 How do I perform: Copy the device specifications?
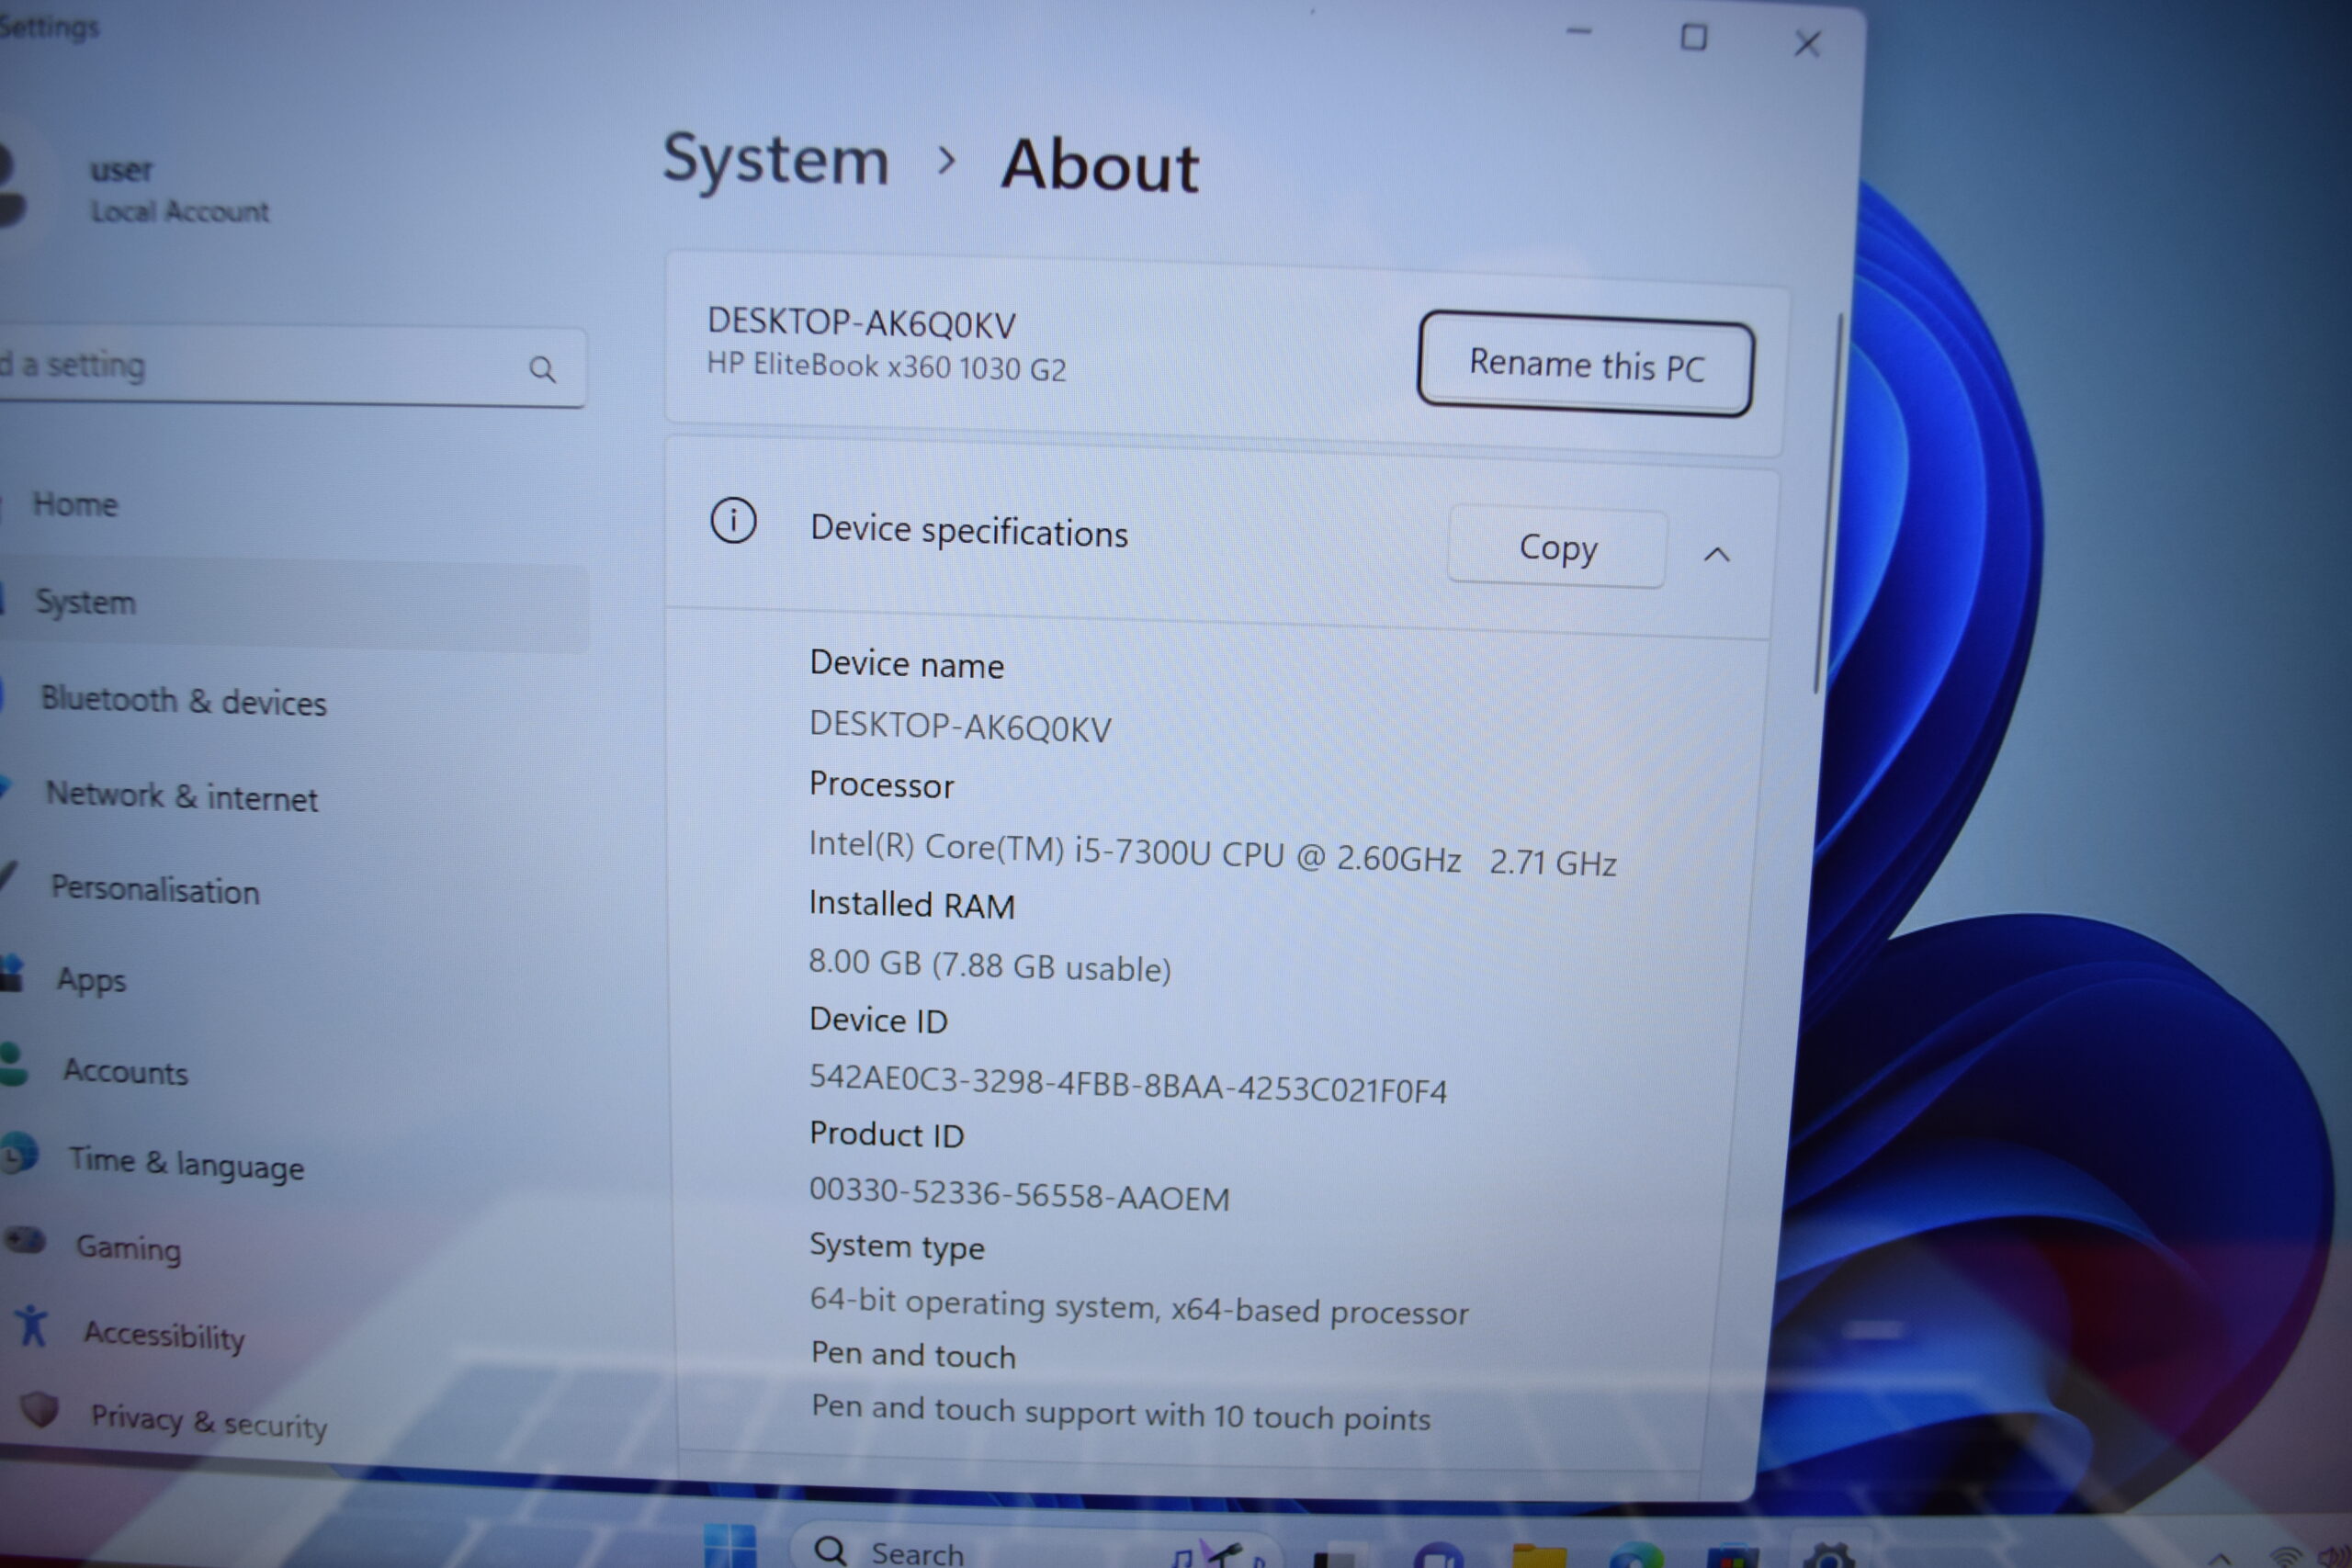coord(1557,548)
